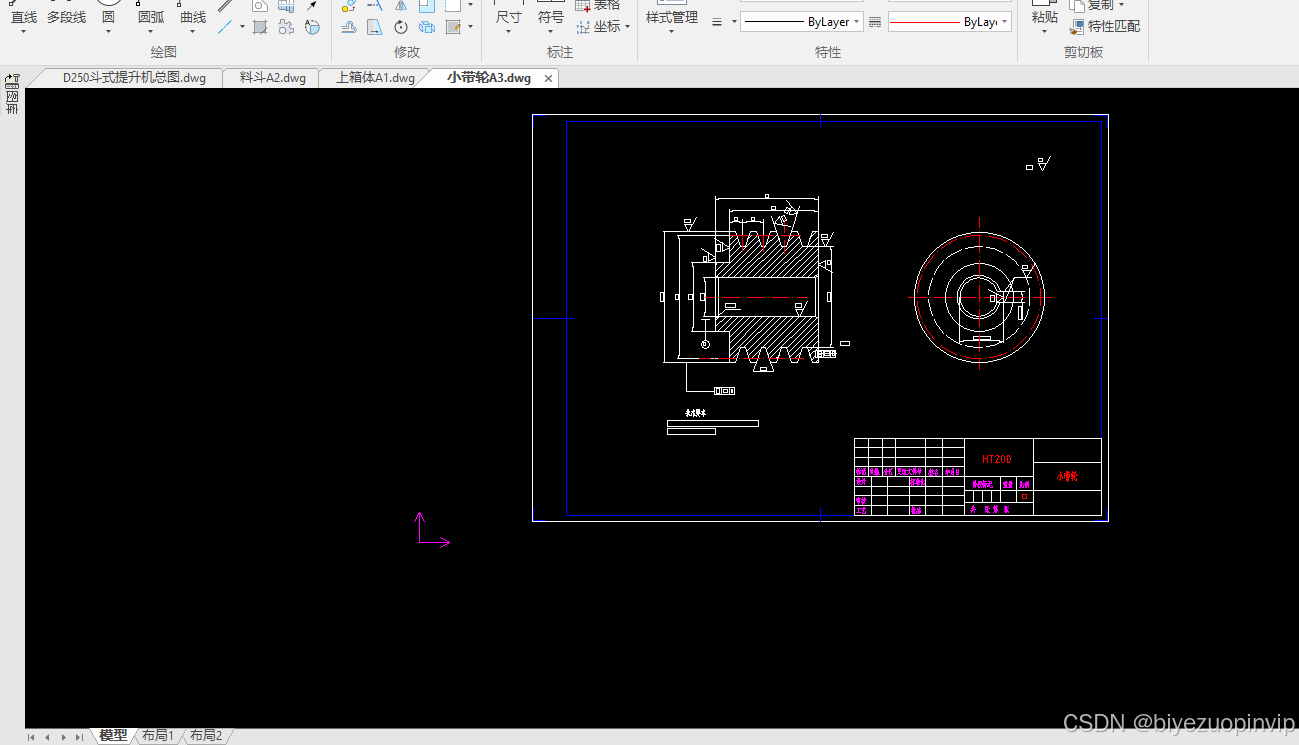Click the 特性 panel label
The height and width of the screenshot is (745, 1299).
tap(828, 52)
